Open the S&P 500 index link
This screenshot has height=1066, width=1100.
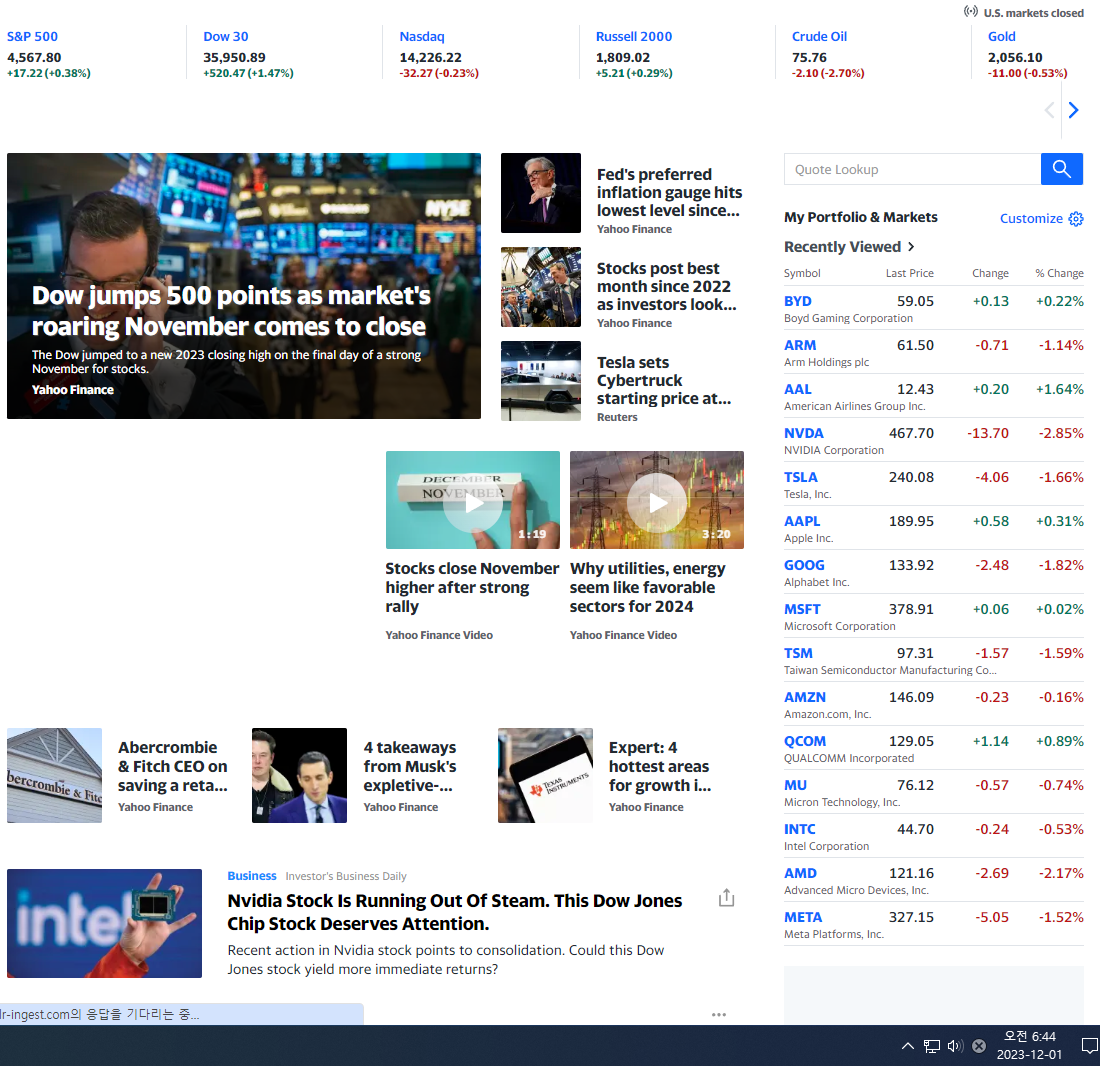click(x=32, y=36)
